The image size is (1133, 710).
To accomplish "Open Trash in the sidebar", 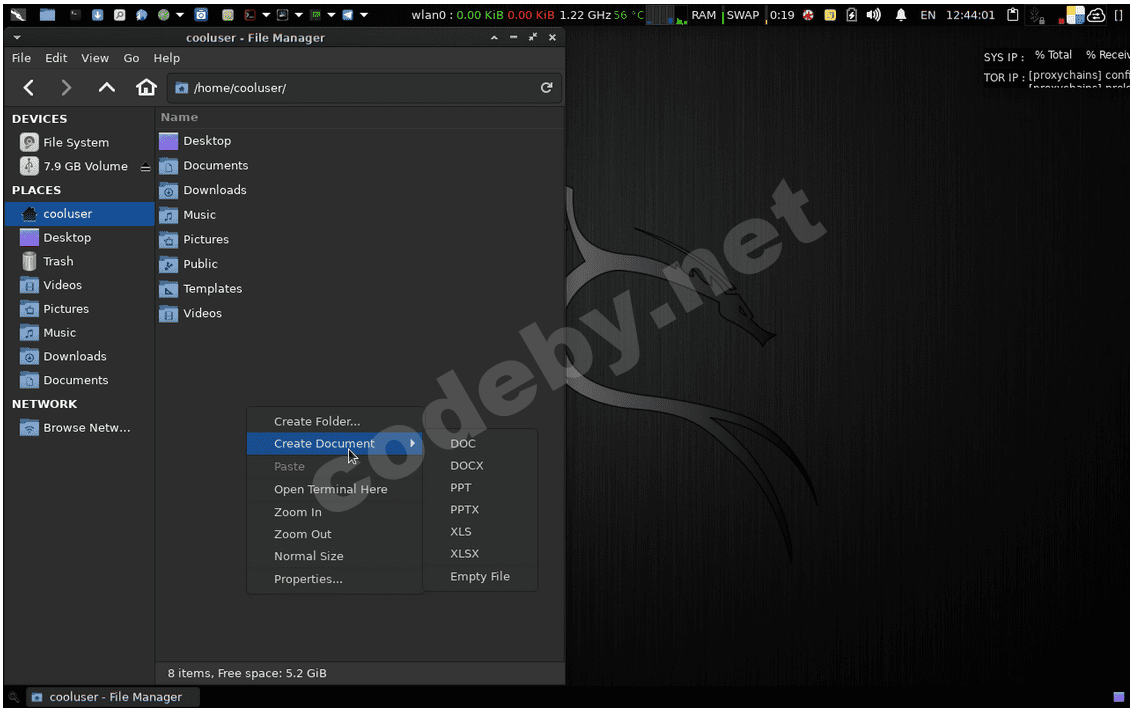I will (x=79, y=261).
